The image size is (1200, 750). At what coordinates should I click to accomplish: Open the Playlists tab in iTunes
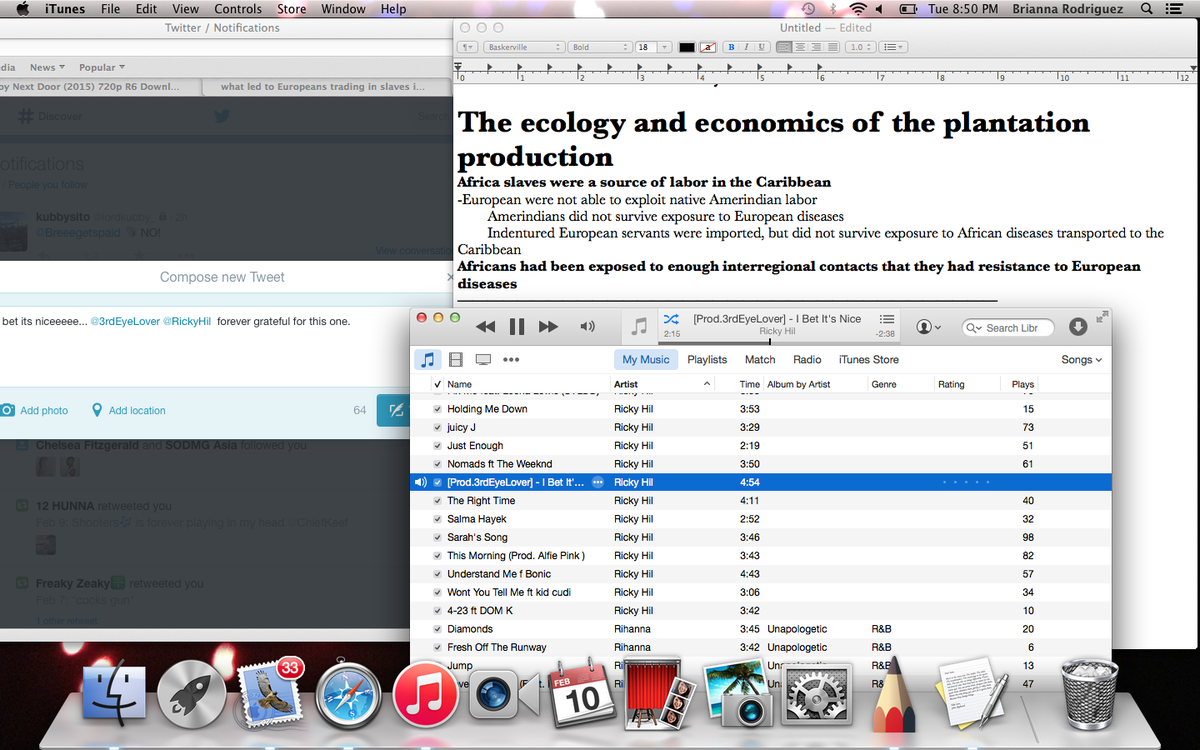click(707, 359)
